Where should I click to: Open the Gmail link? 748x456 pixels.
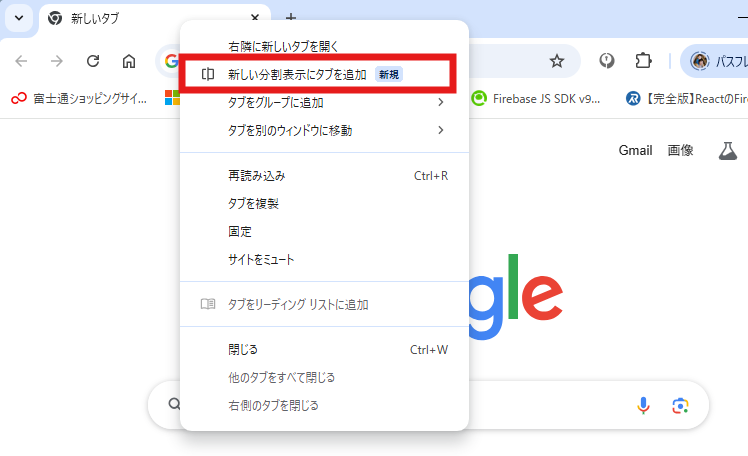tap(635, 151)
